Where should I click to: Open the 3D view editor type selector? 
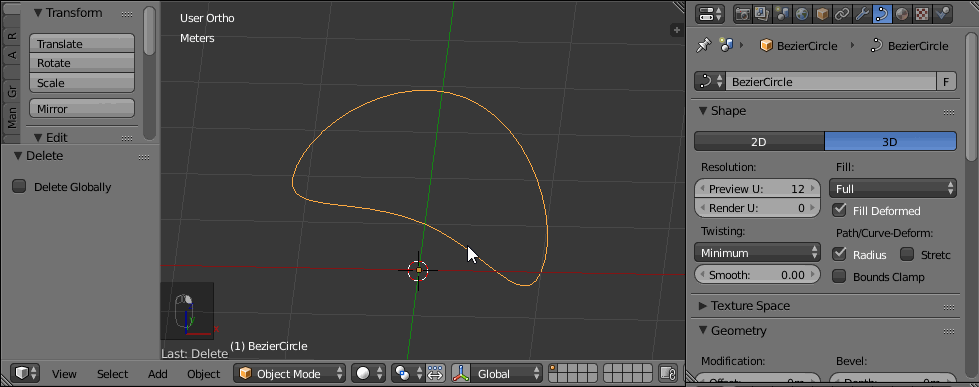(x=25, y=373)
